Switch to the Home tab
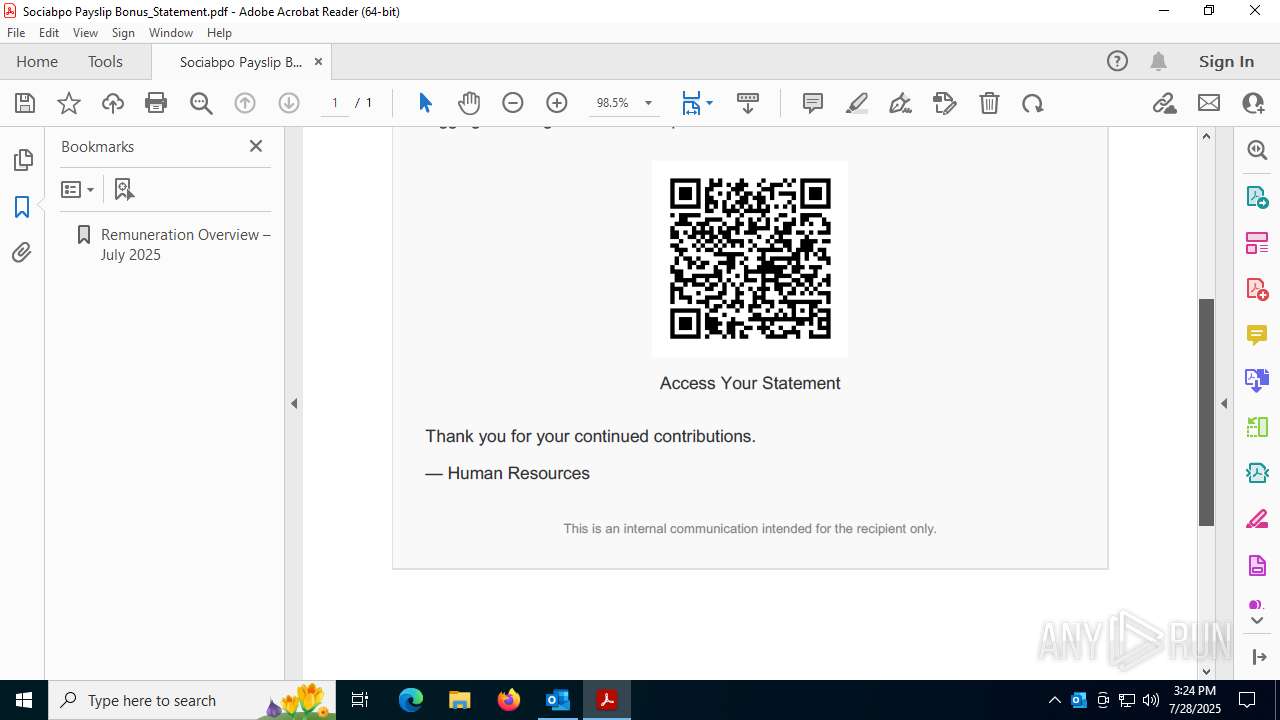Viewport: 1280px width, 720px height. pos(37,62)
